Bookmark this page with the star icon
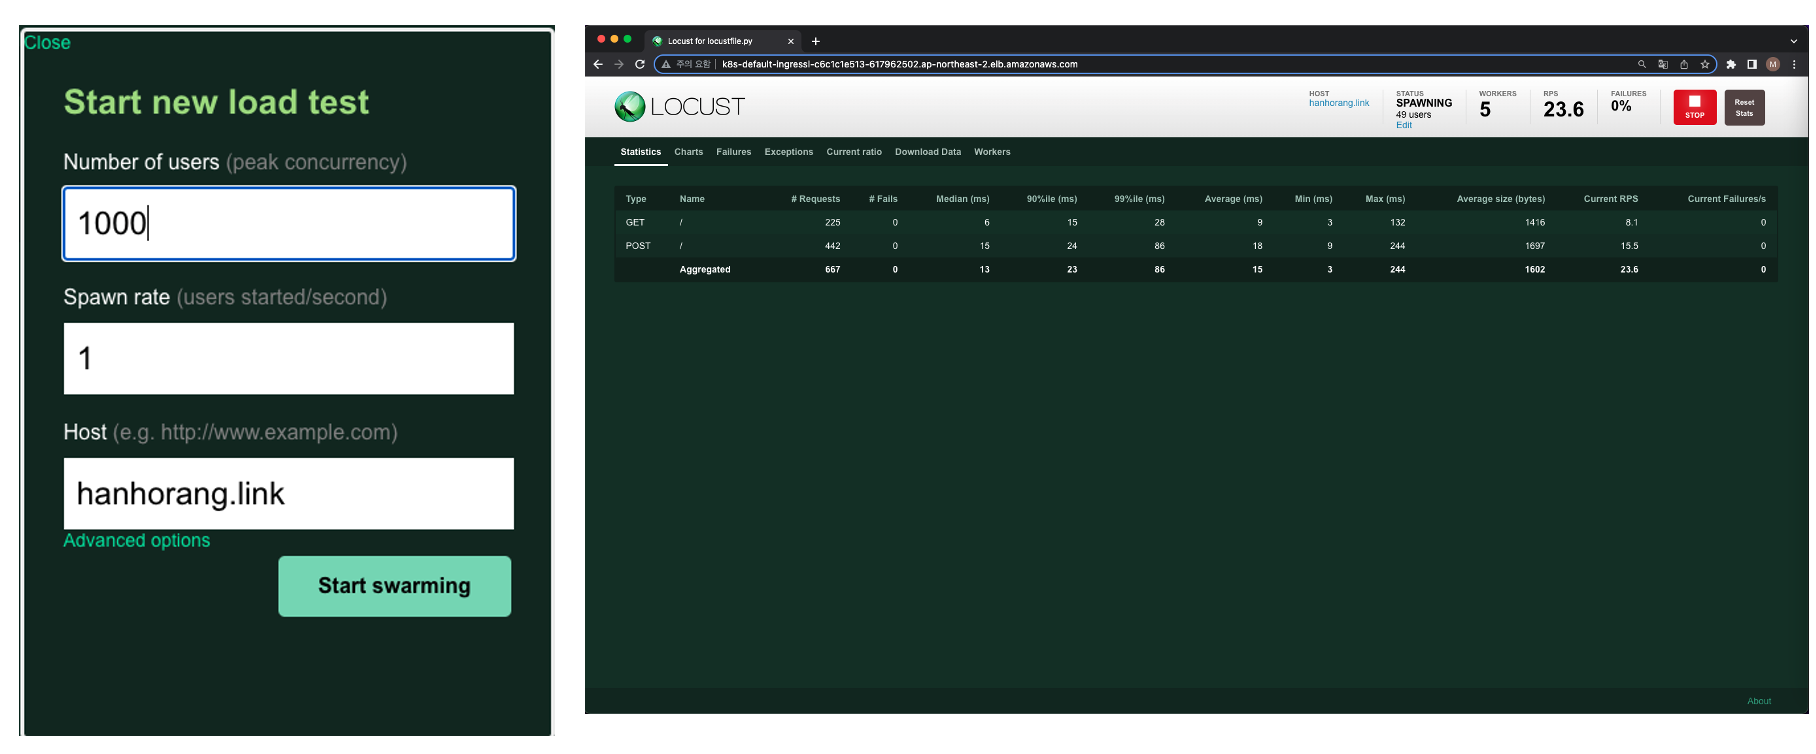The width and height of the screenshot is (1816, 754). 1705,64
